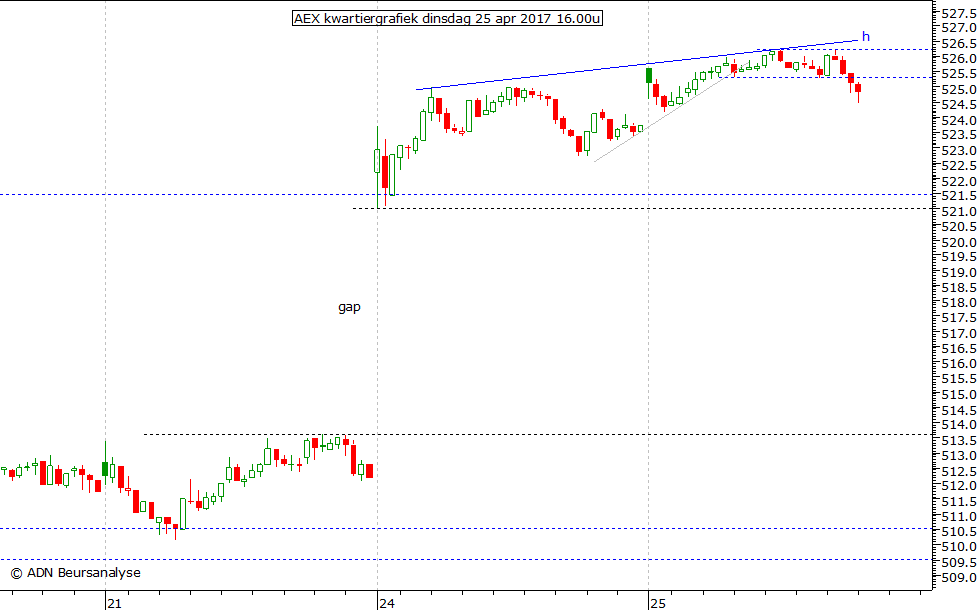Click the price label '525.0' on the y-axis
Screen dimensions: 980x610
click(x=958, y=89)
